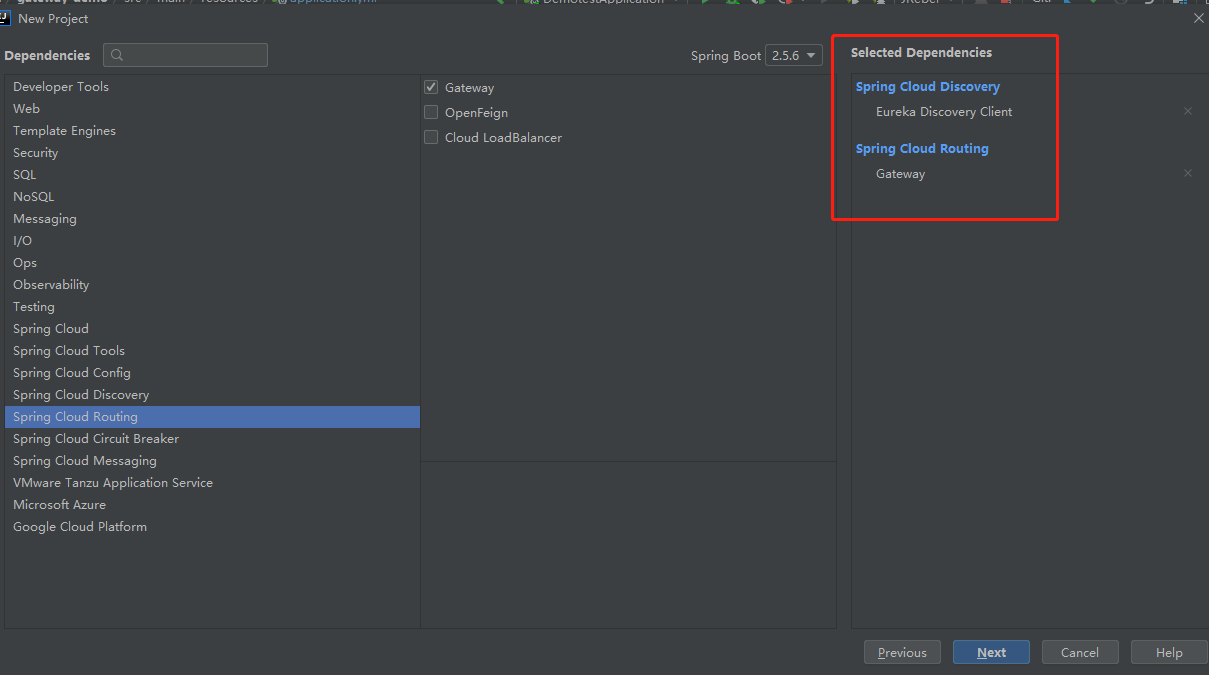
Task: Select the SQL category
Action: [212, 175]
